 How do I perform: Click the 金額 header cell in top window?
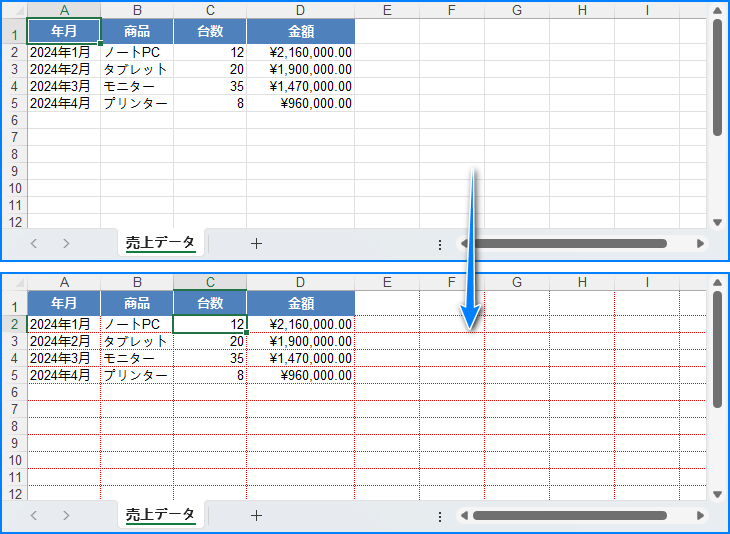click(x=301, y=31)
